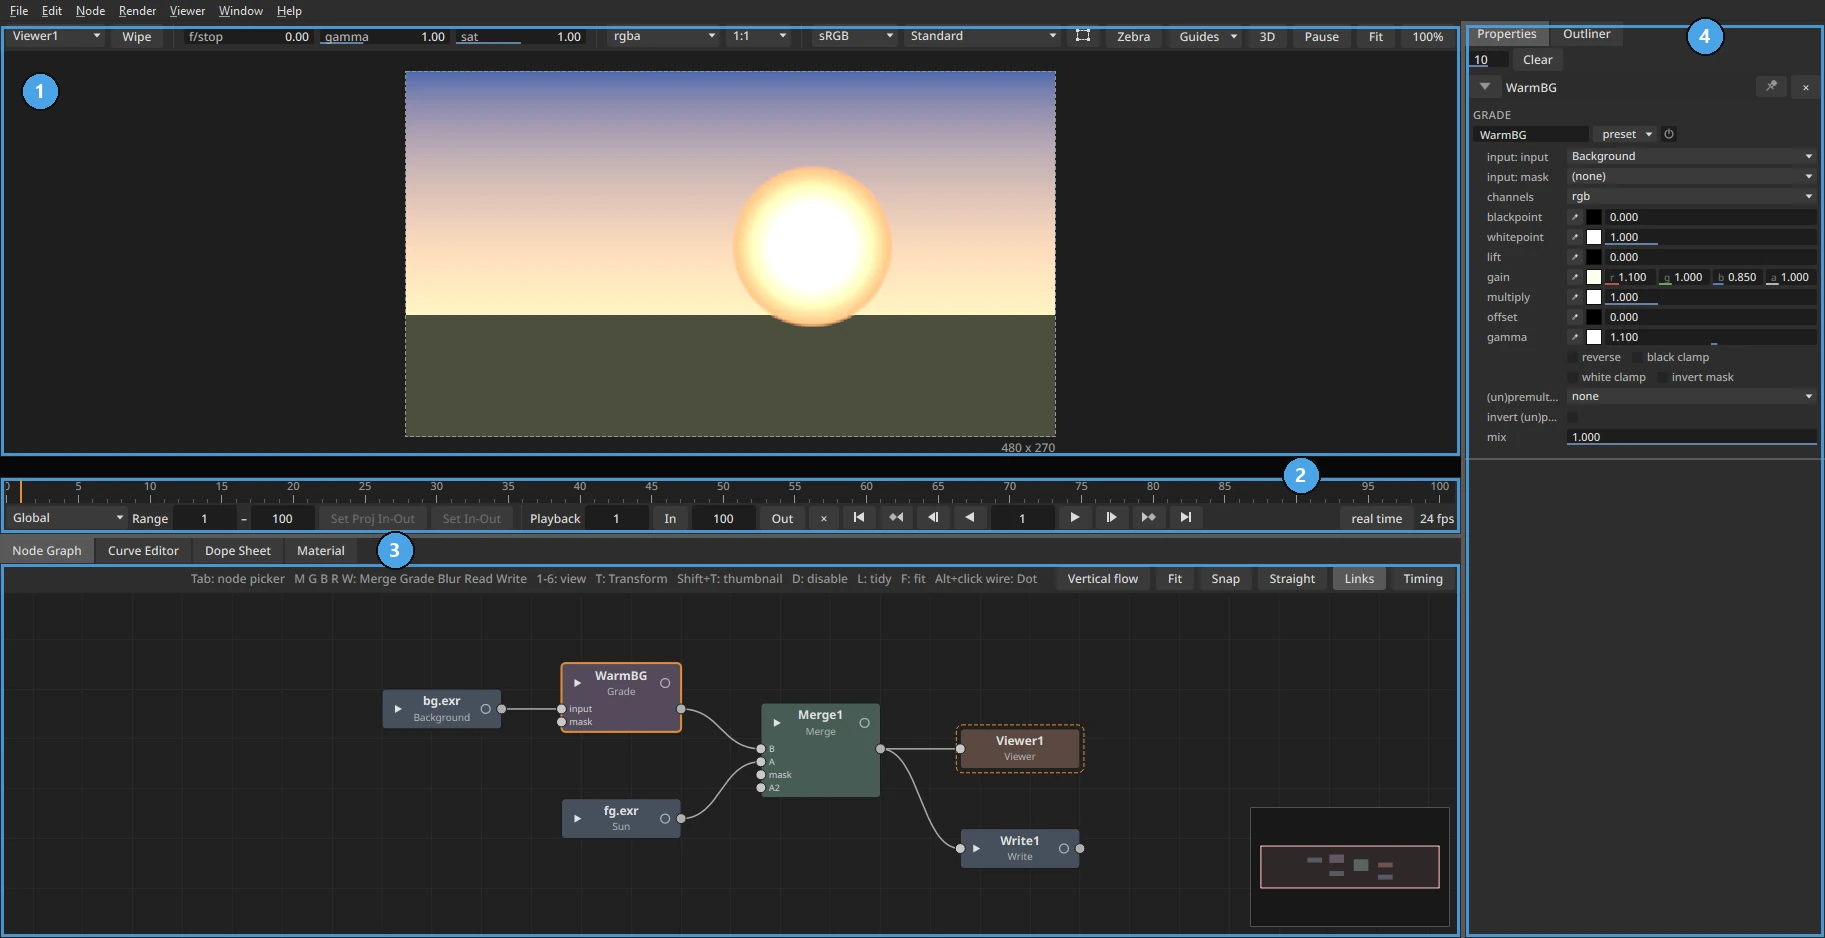
Task: Enable the reverse checkbox
Action: pos(1573,357)
